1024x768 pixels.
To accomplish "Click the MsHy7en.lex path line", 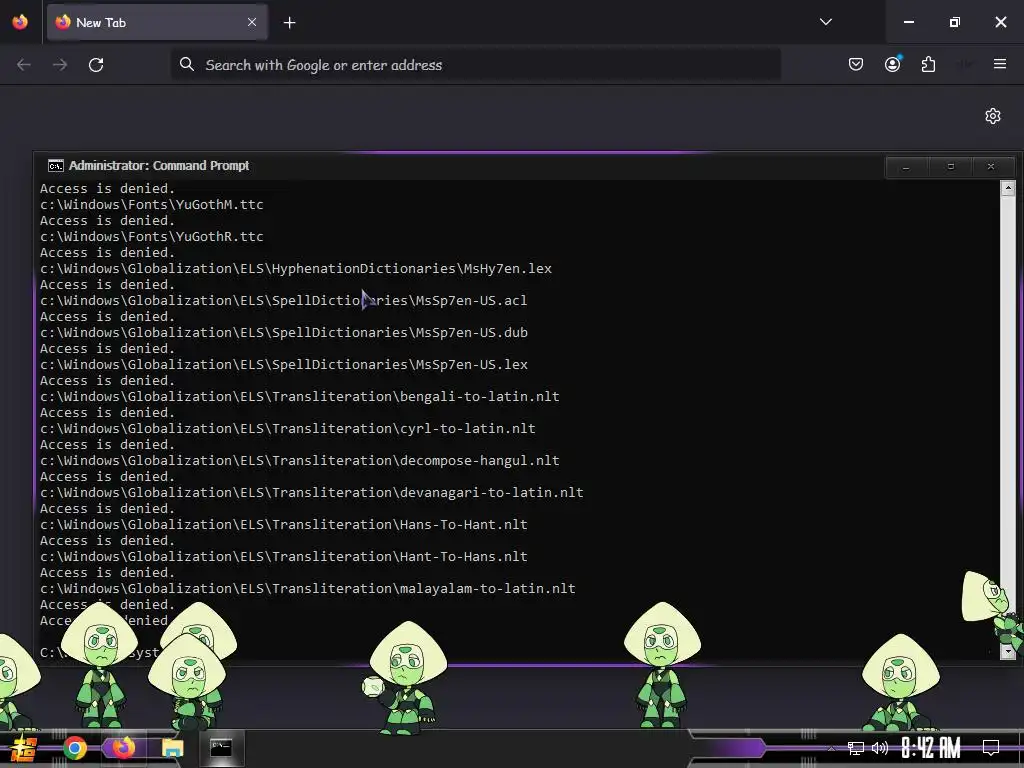I will (x=296, y=268).
